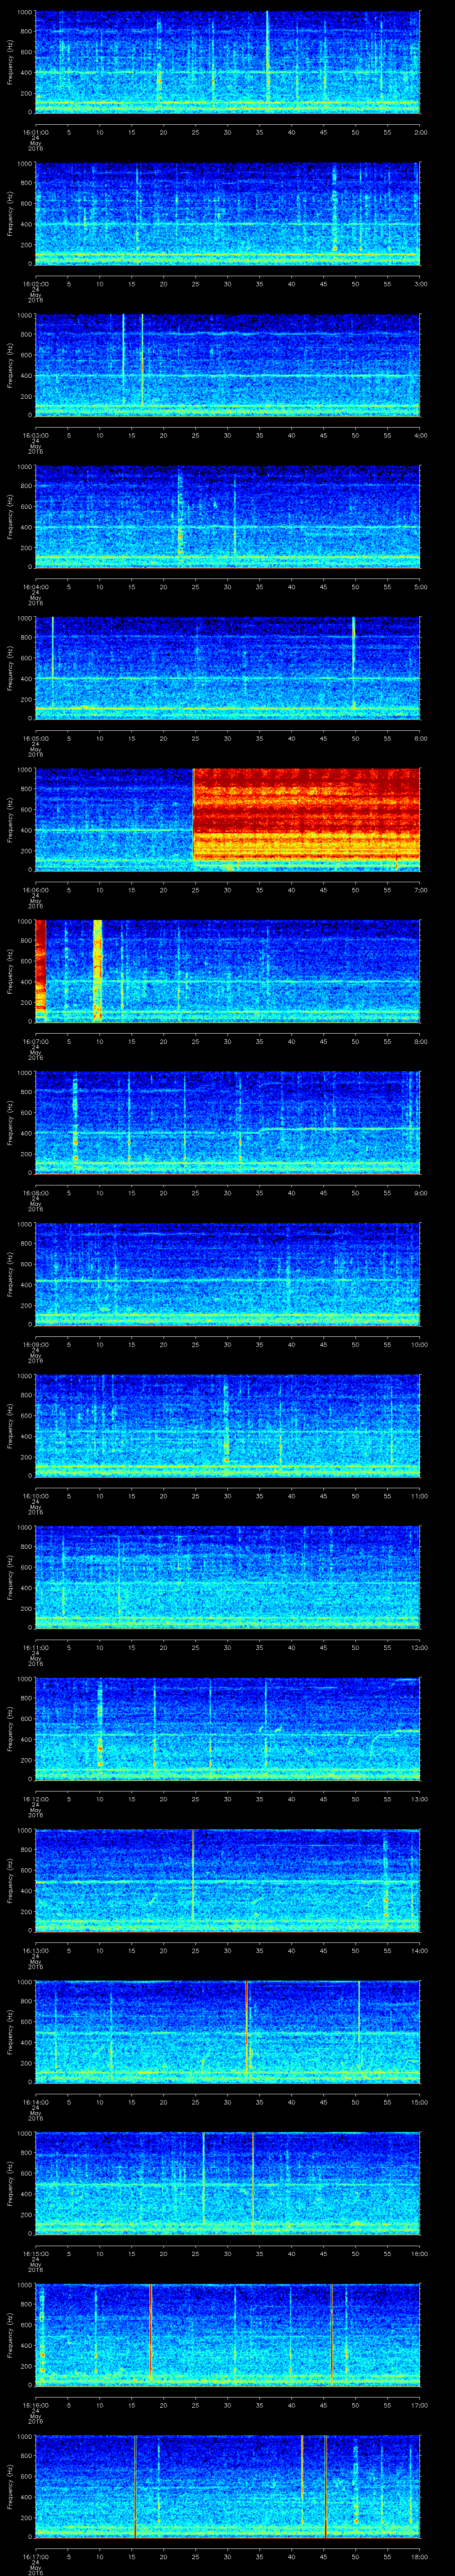Click the 16:14:00 start time label

click(x=36, y=2101)
